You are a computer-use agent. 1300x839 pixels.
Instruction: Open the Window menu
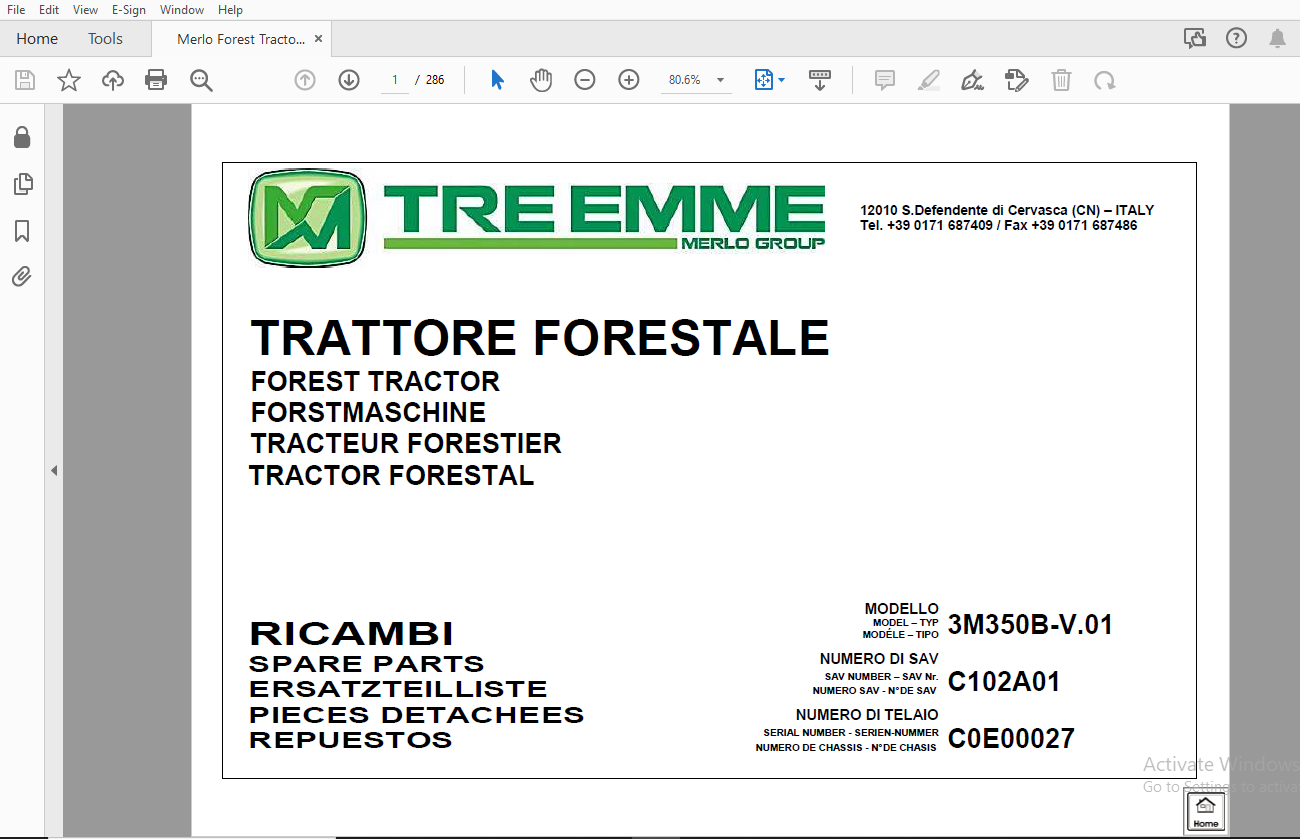[182, 9]
